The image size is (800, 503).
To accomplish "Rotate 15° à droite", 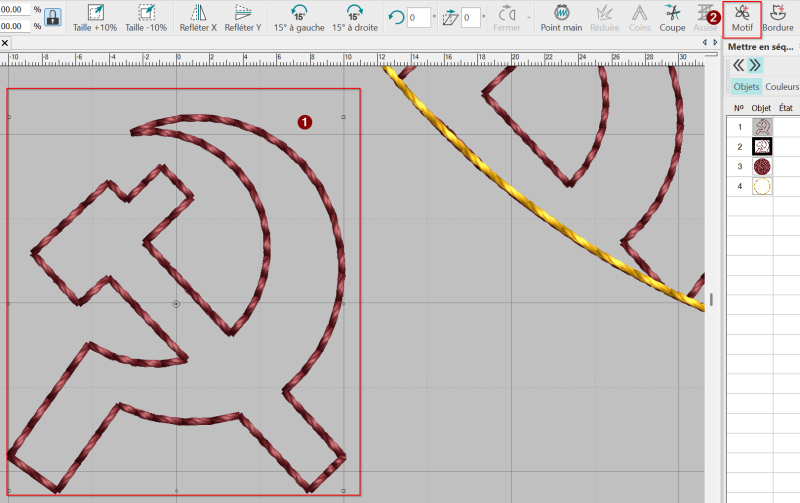I will point(355,18).
